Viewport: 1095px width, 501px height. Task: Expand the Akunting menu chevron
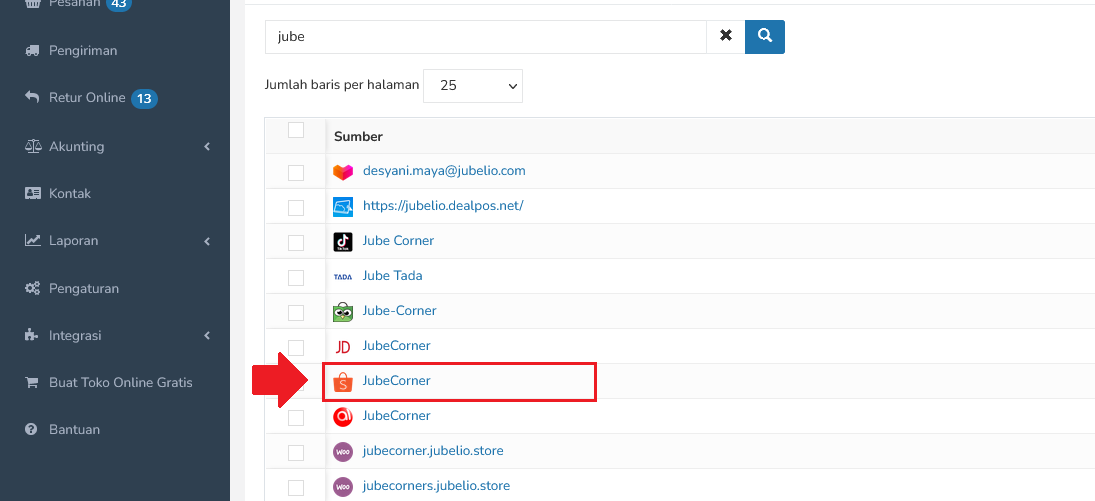click(207, 146)
